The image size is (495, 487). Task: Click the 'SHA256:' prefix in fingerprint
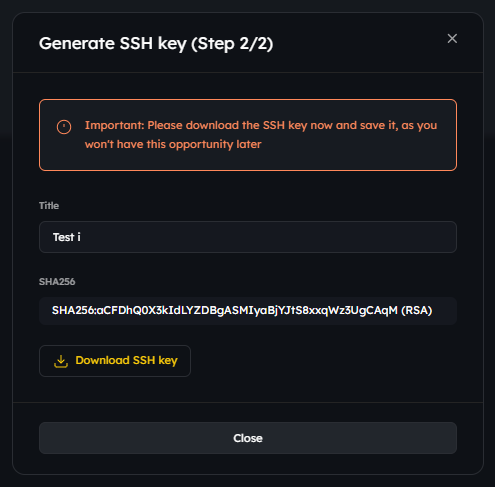74,311
